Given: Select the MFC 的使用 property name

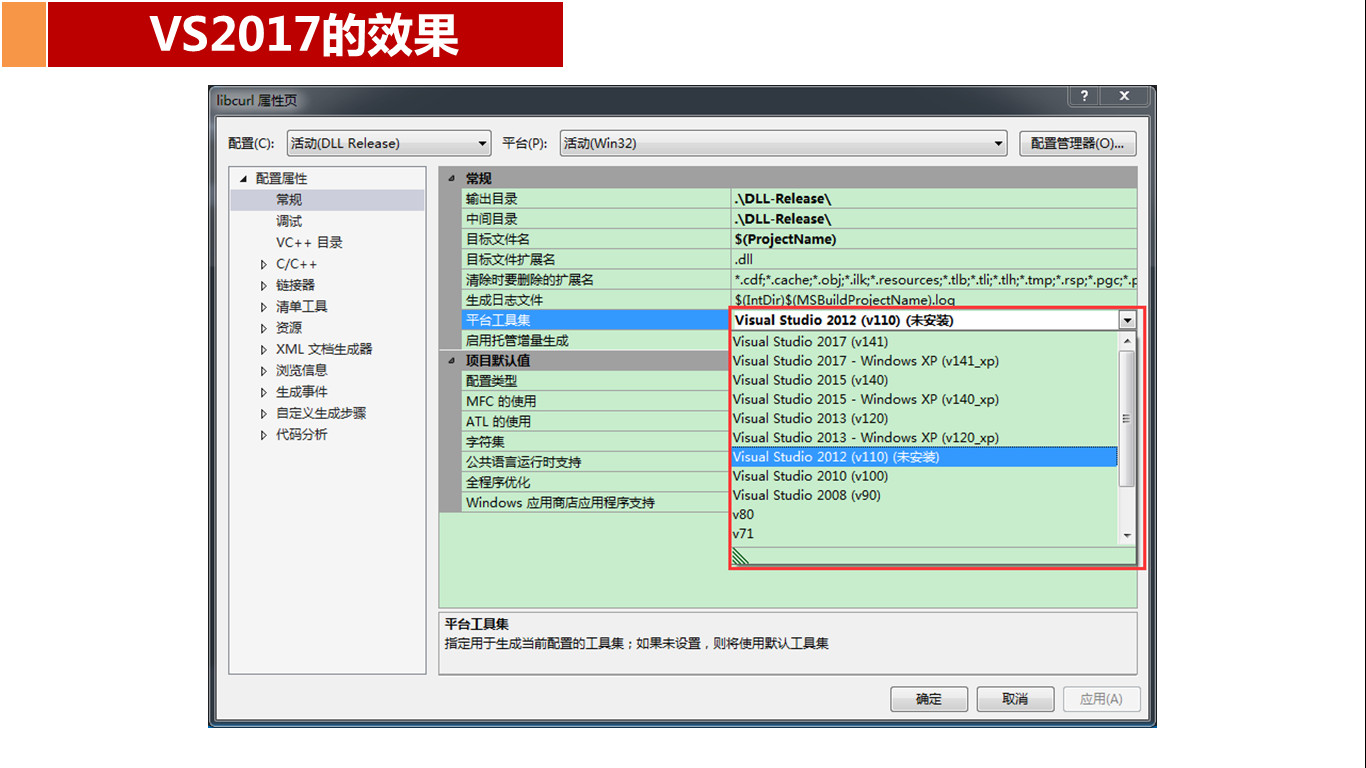Looking at the screenshot, I should tap(501, 401).
